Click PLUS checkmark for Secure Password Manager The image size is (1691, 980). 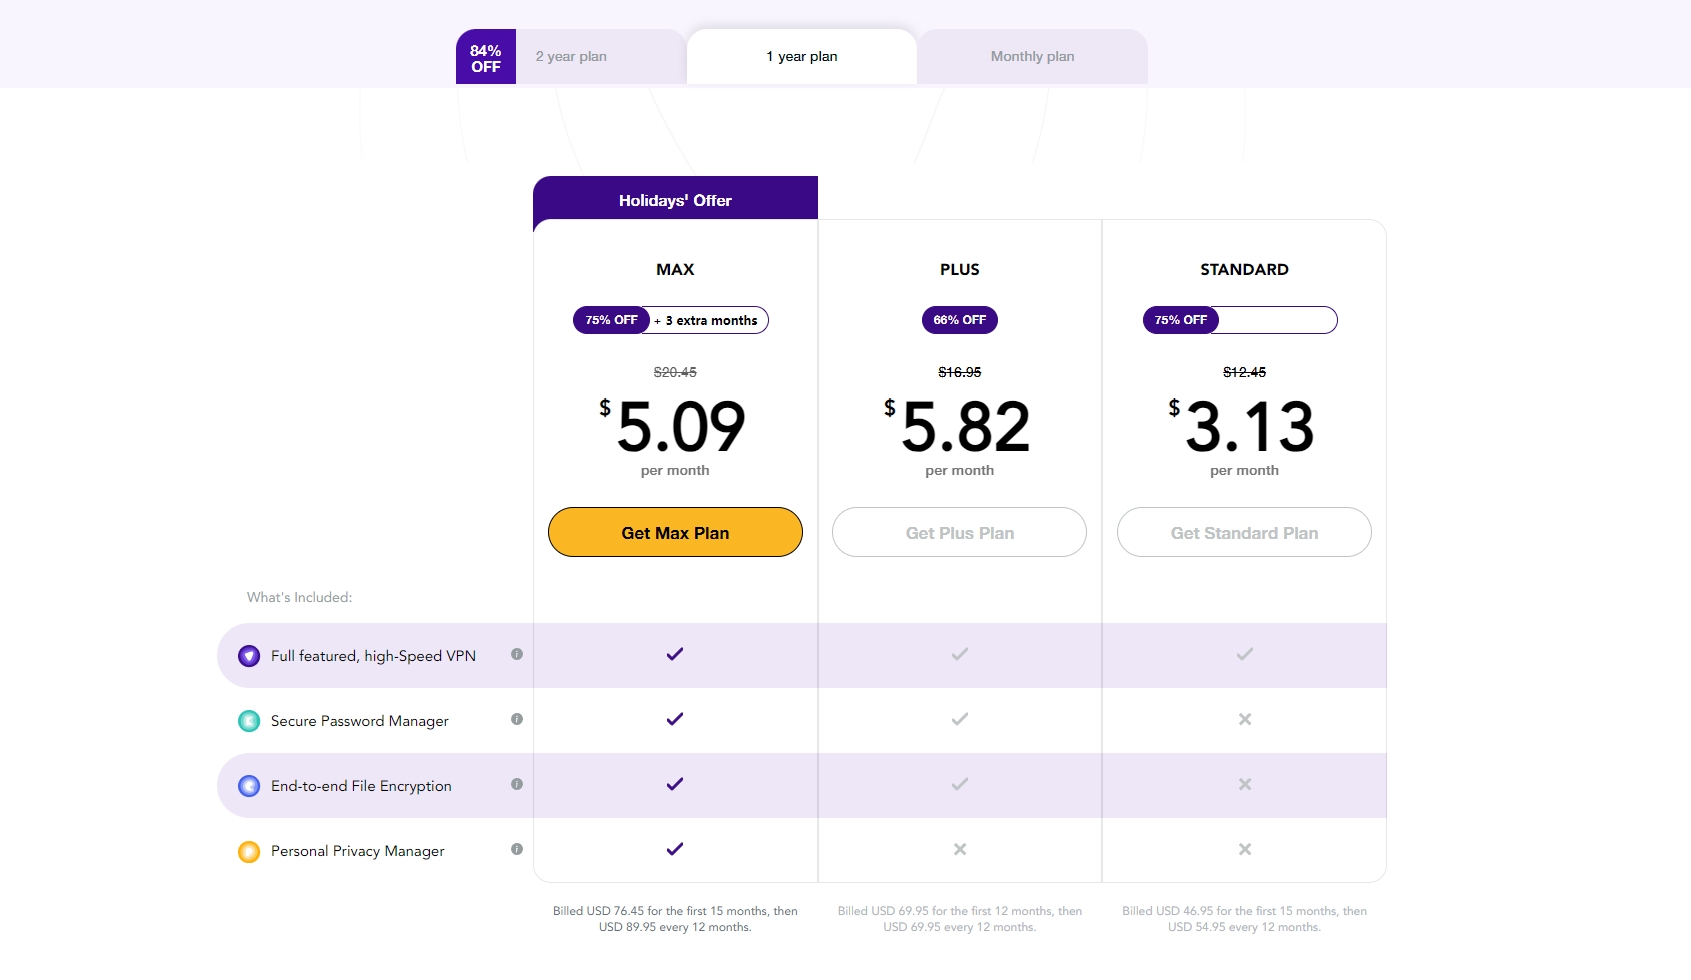point(960,719)
